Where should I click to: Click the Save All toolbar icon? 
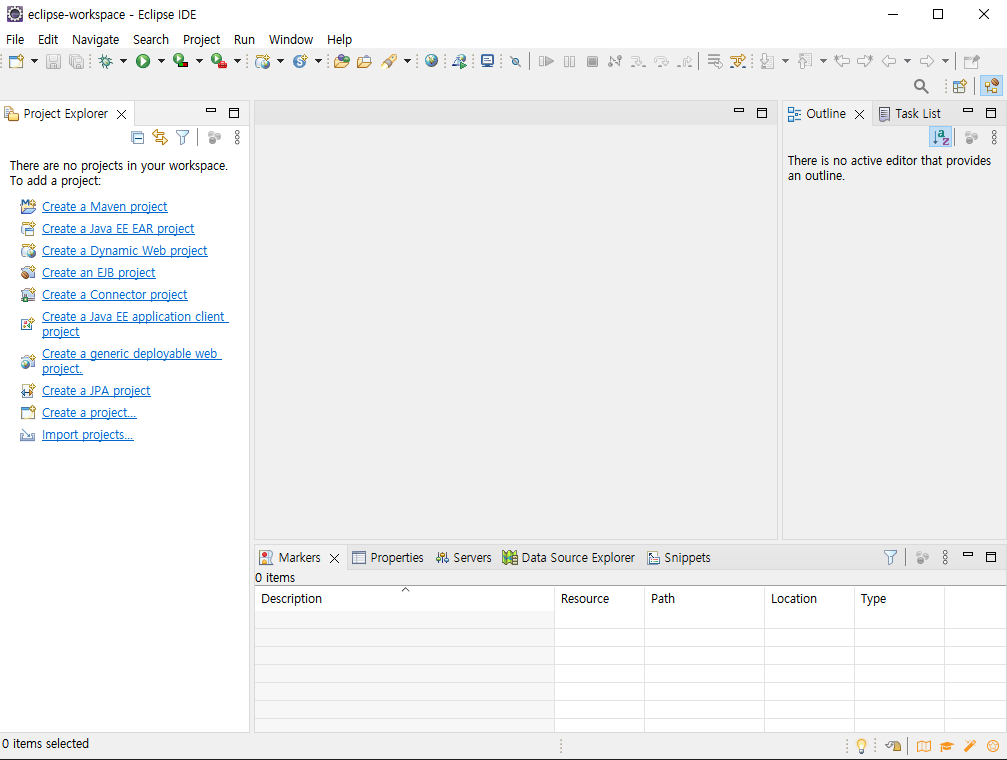pyautogui.click(x=76, y=61)
